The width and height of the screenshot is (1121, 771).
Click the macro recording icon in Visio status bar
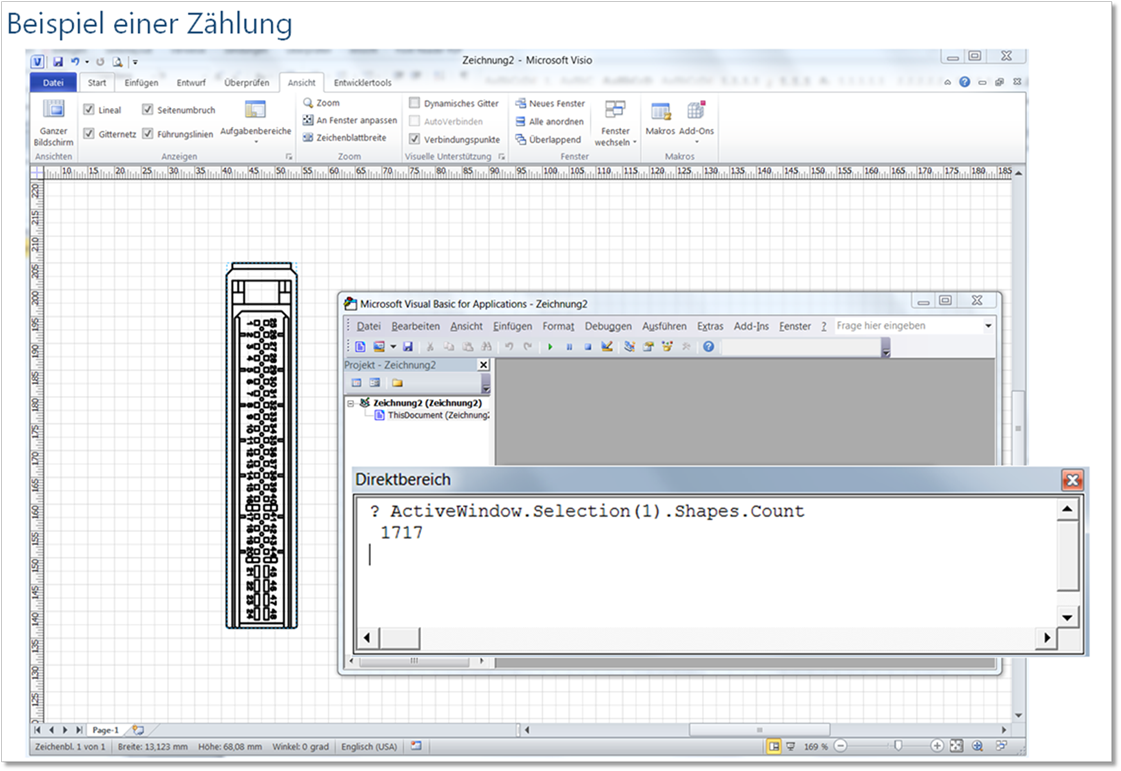tap(416, 746)
